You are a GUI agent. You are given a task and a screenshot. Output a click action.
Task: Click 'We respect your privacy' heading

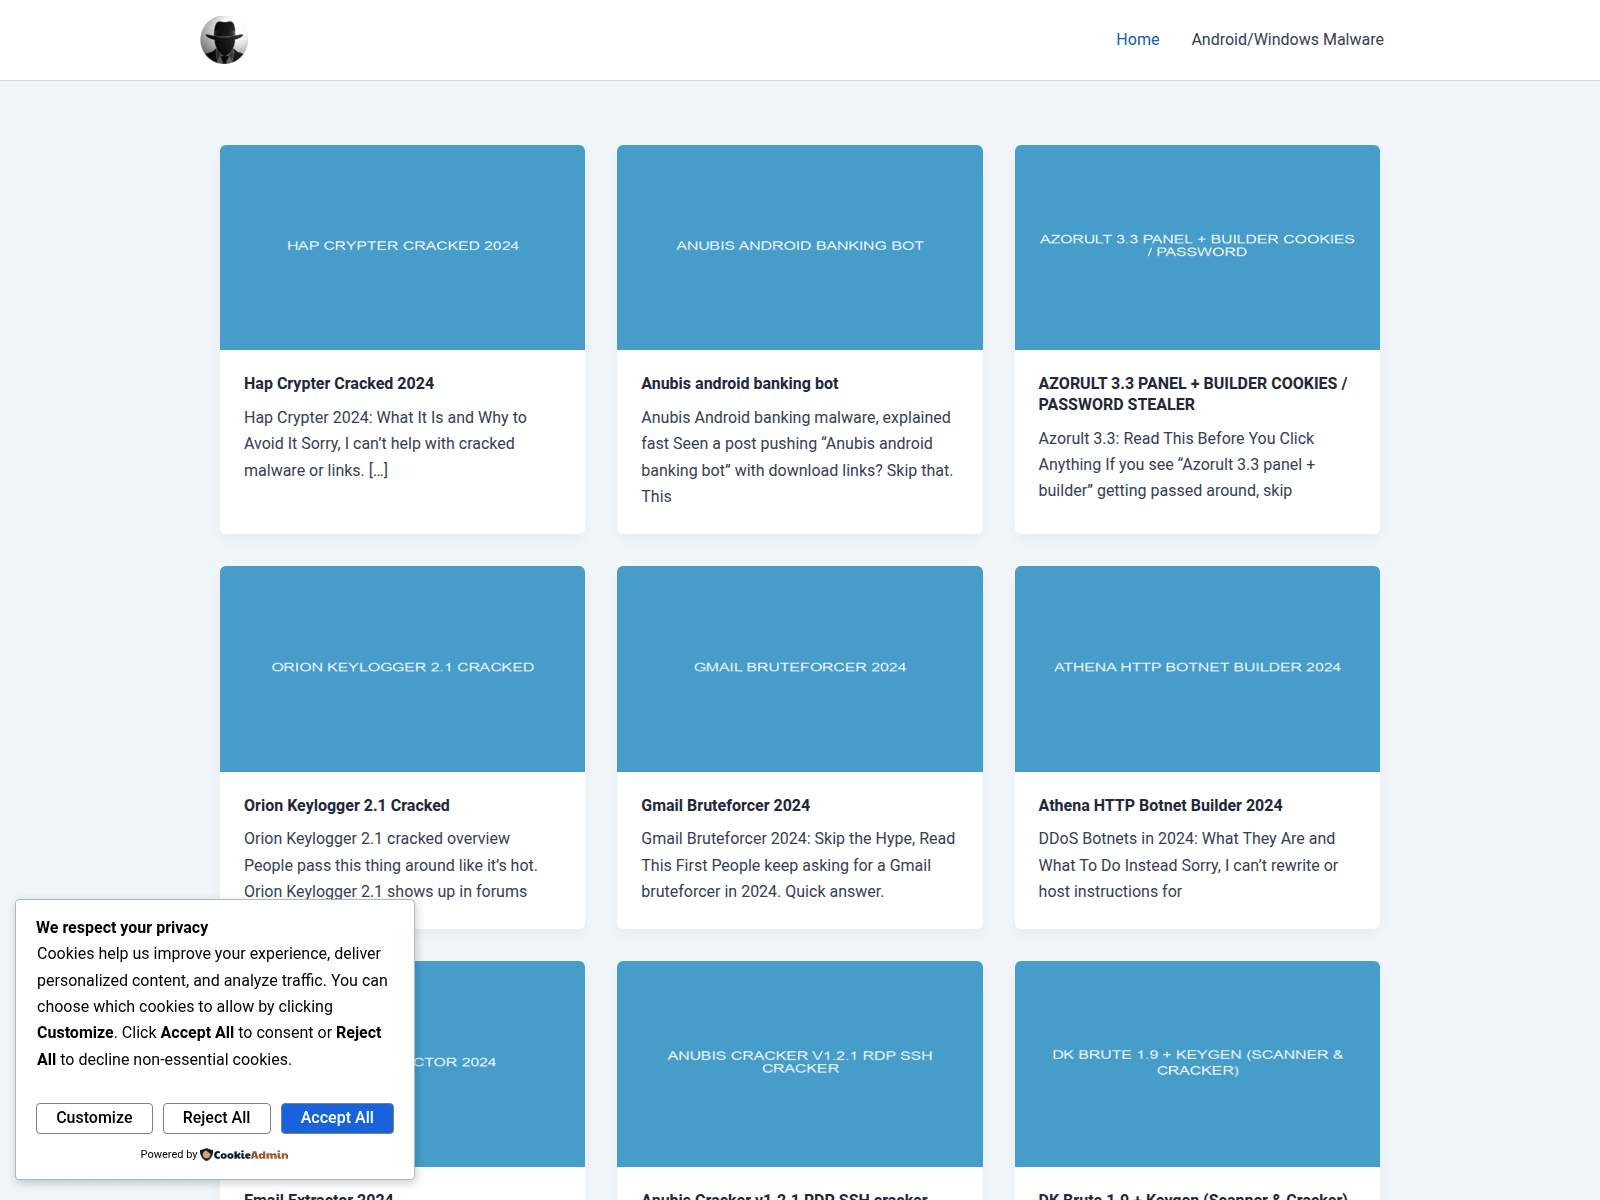[x=123, y=928]
